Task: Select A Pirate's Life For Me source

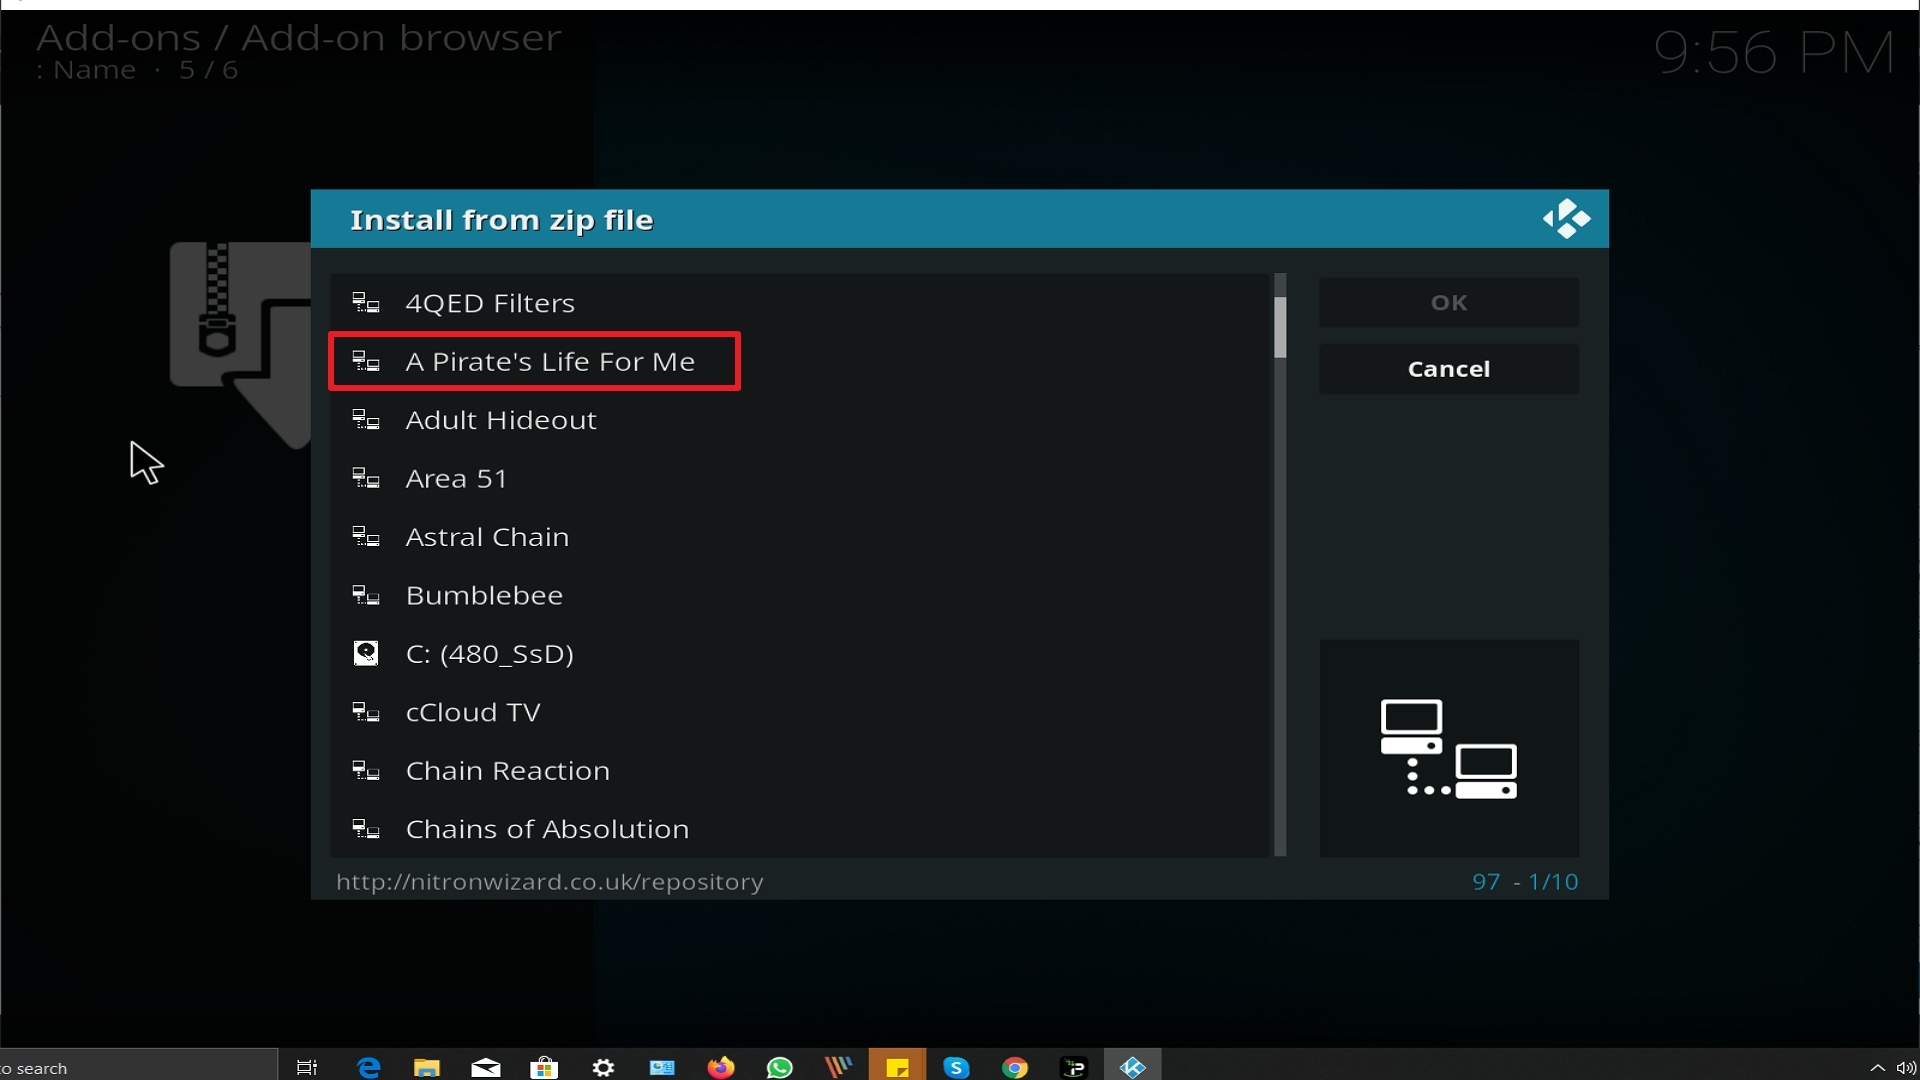Action: pos(800,361)
